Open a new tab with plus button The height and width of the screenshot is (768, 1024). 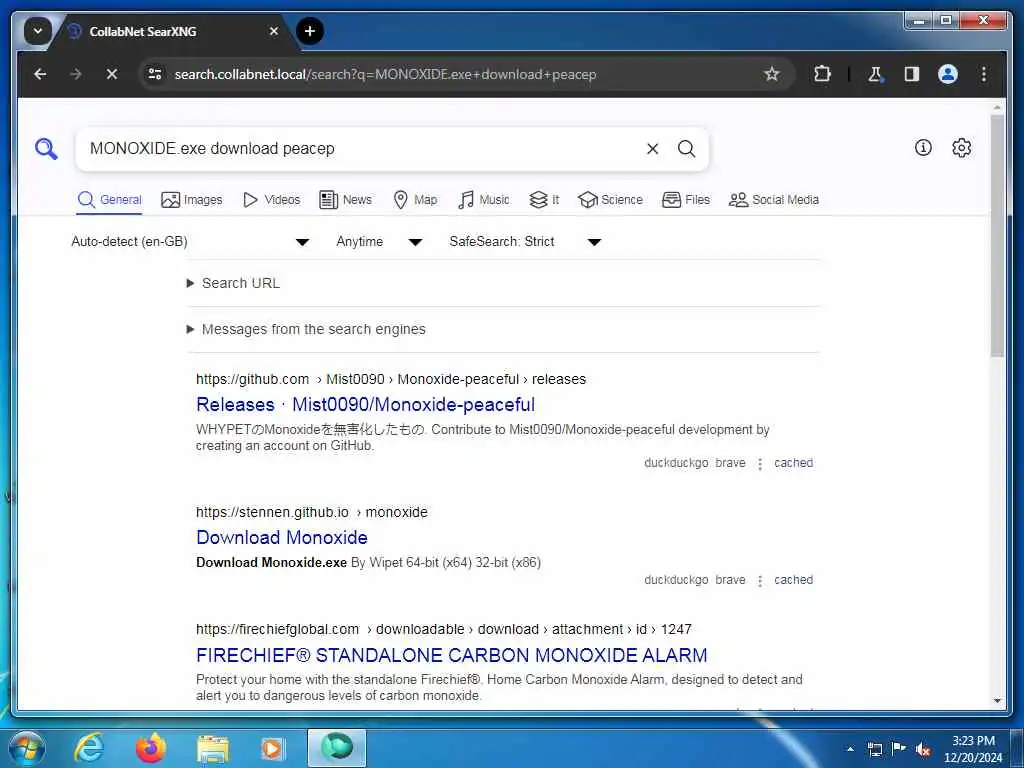coord(310,31)
